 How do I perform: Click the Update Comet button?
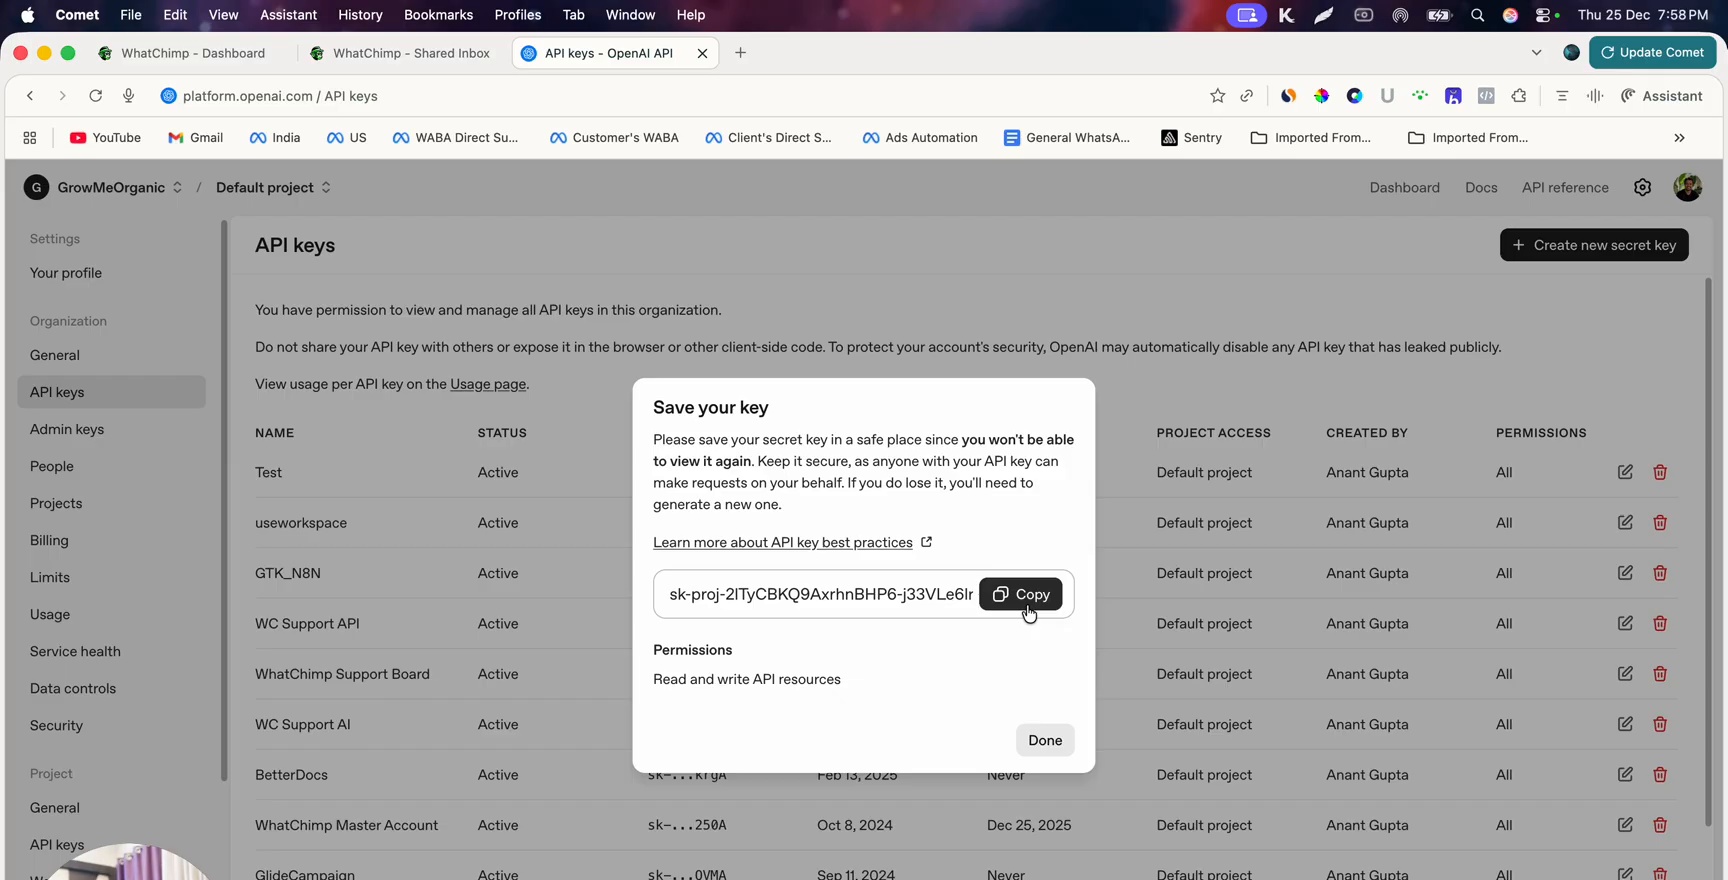[1652, 52]
